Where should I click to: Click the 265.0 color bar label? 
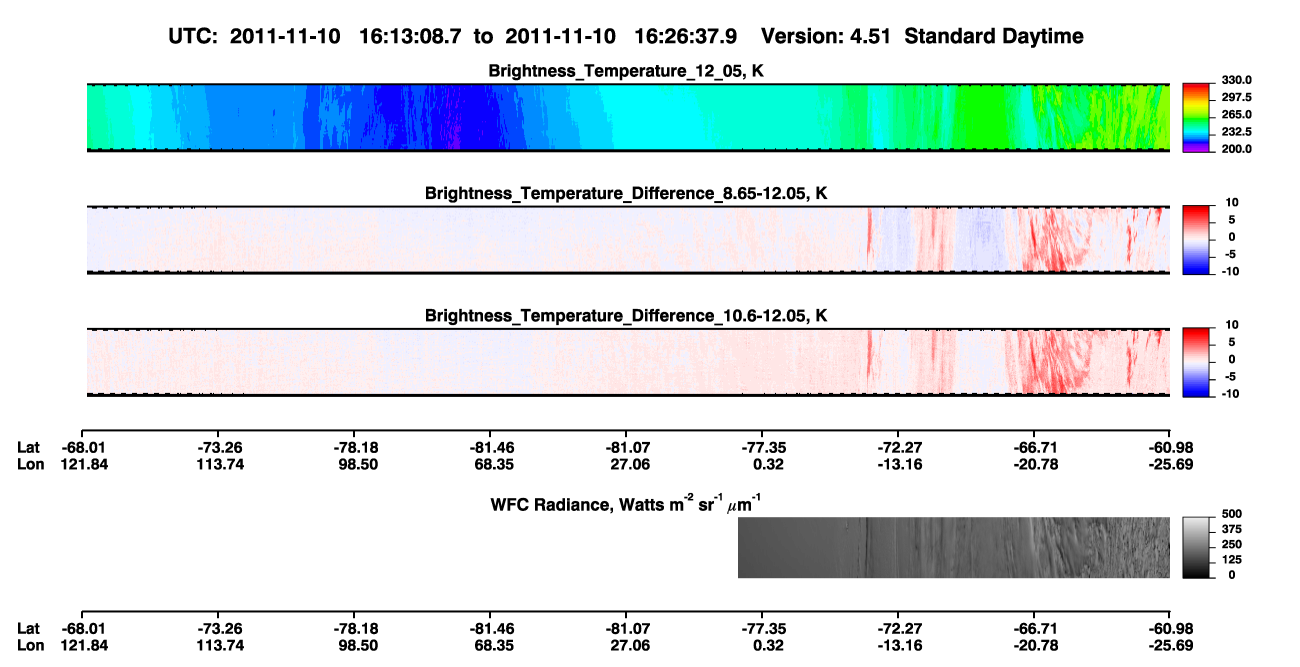click(1235, 114)
